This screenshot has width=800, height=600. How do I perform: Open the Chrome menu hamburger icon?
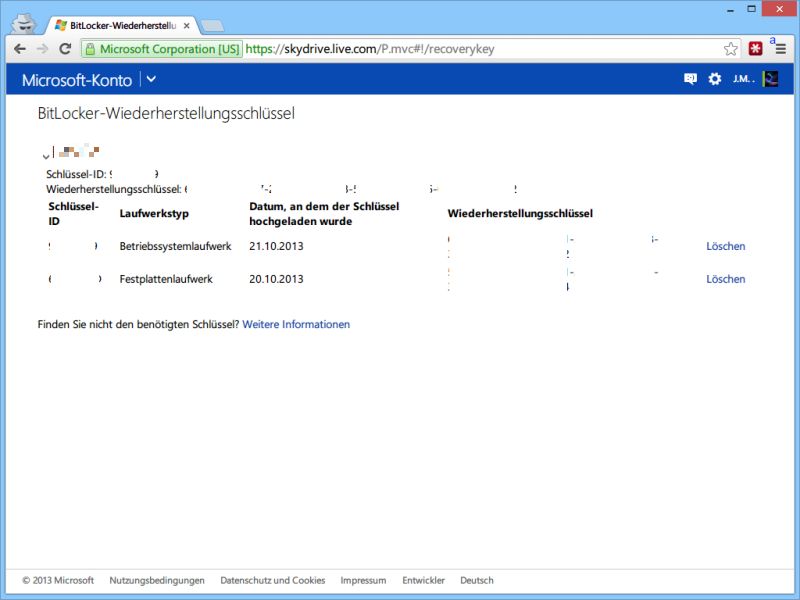tap(781, 49)
